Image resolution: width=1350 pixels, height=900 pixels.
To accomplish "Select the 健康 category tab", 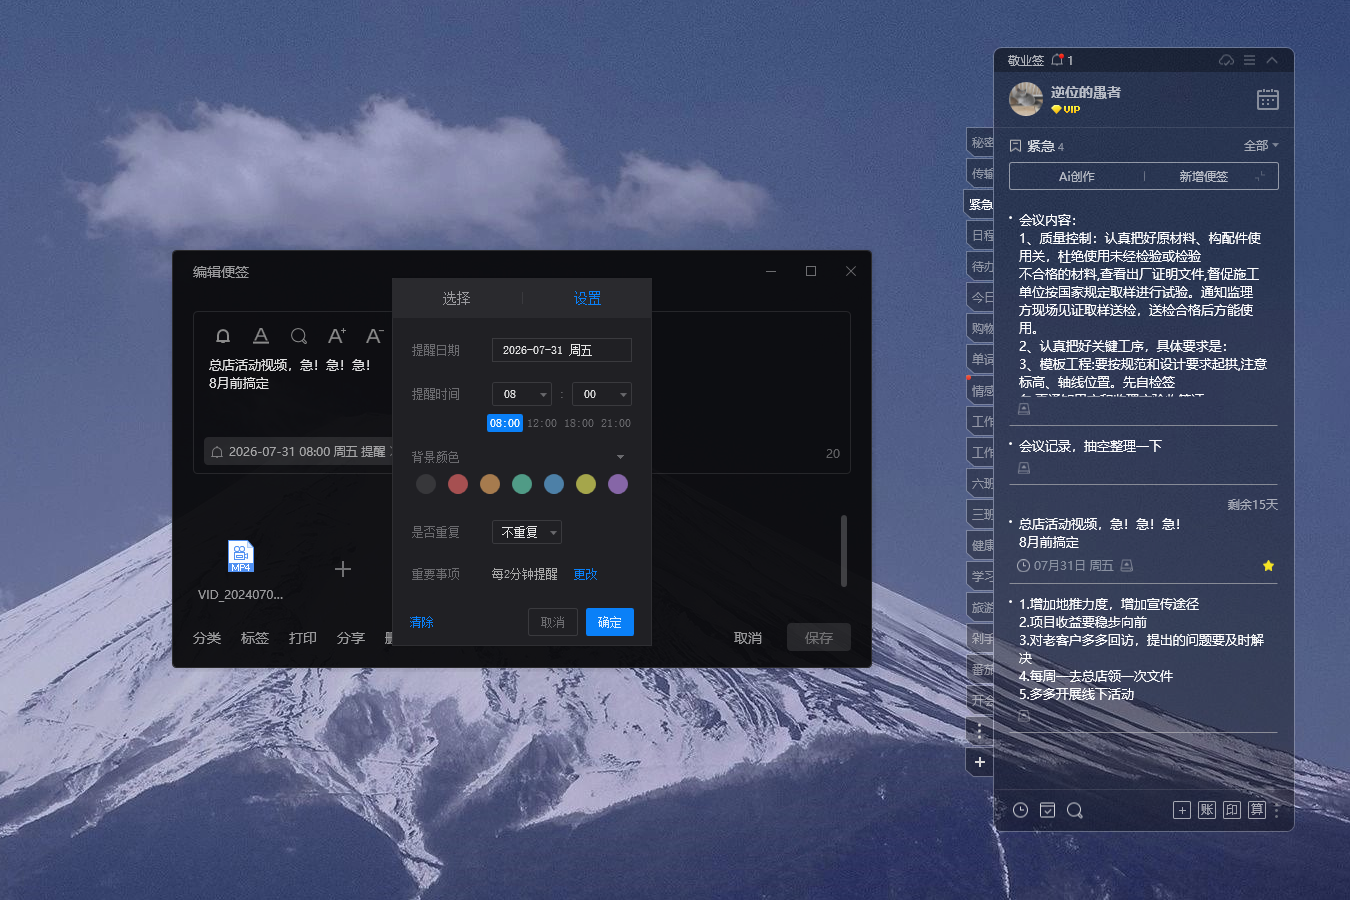I will (x=981, y=545).
